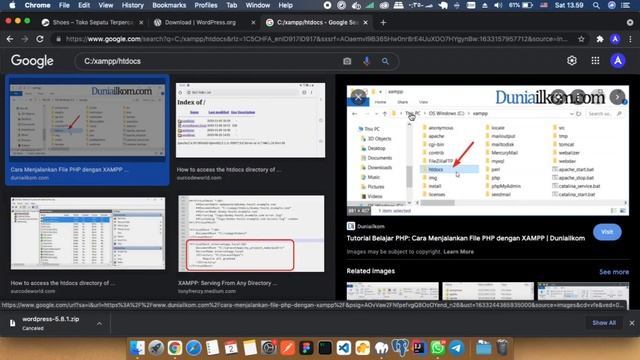Screen dimensions: 640x360
Task: Open yellow Notes icon in dock
Action: 250,348
